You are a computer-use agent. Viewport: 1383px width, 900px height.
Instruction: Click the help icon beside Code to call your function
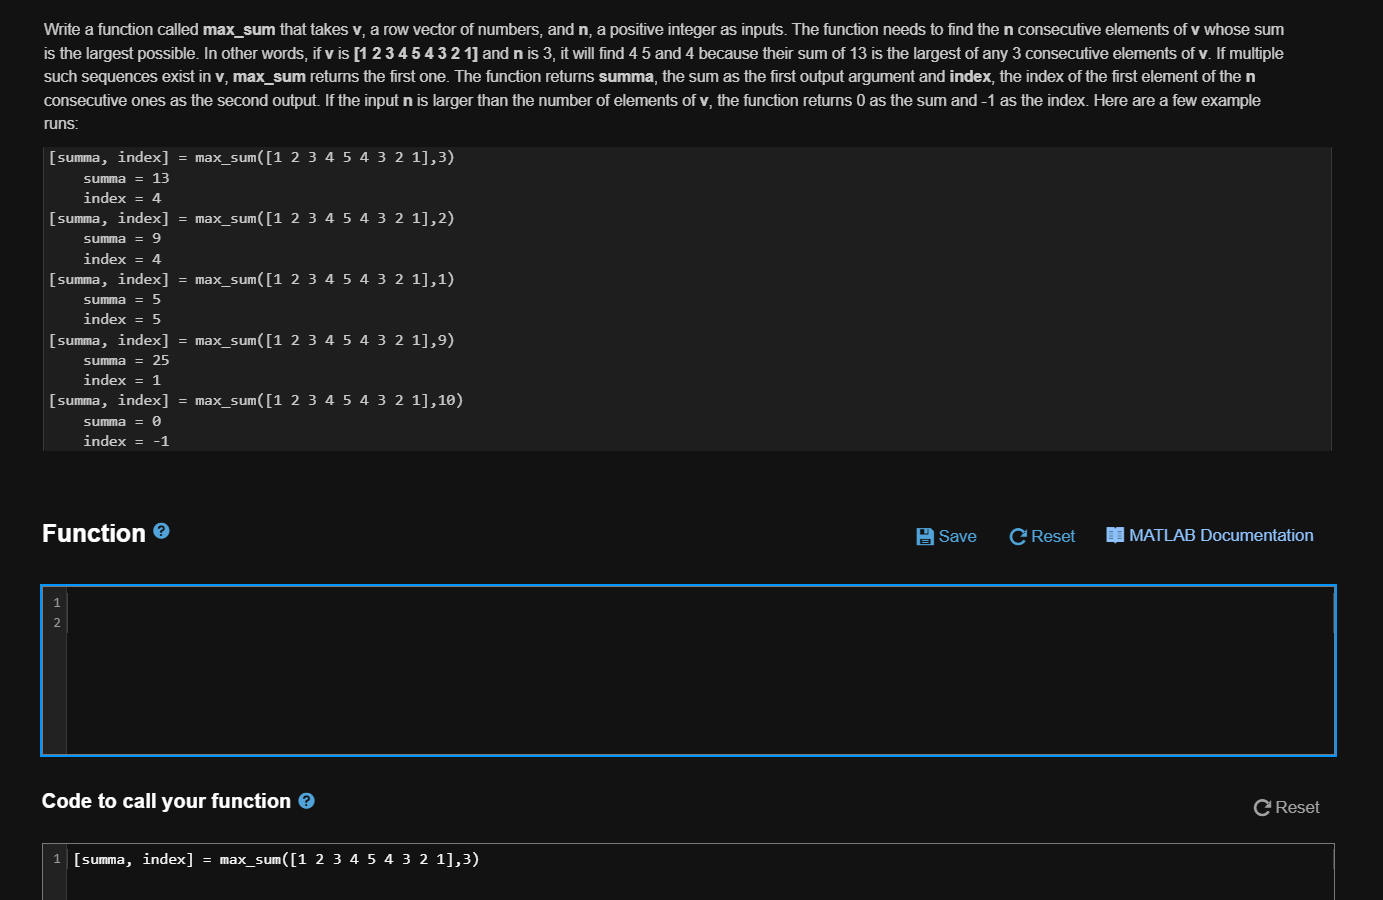306,800
